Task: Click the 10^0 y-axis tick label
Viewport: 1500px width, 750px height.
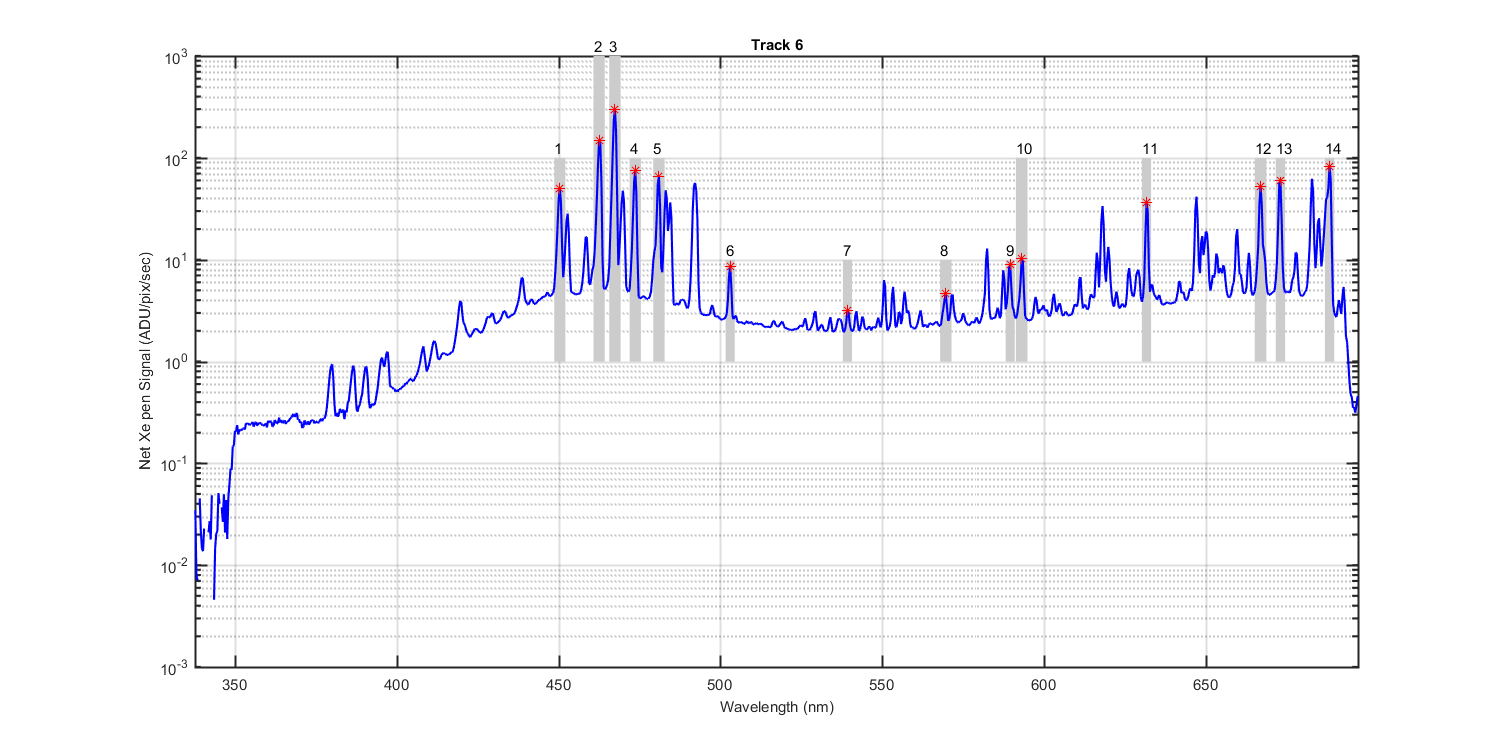Action: (x=177, y=362)
